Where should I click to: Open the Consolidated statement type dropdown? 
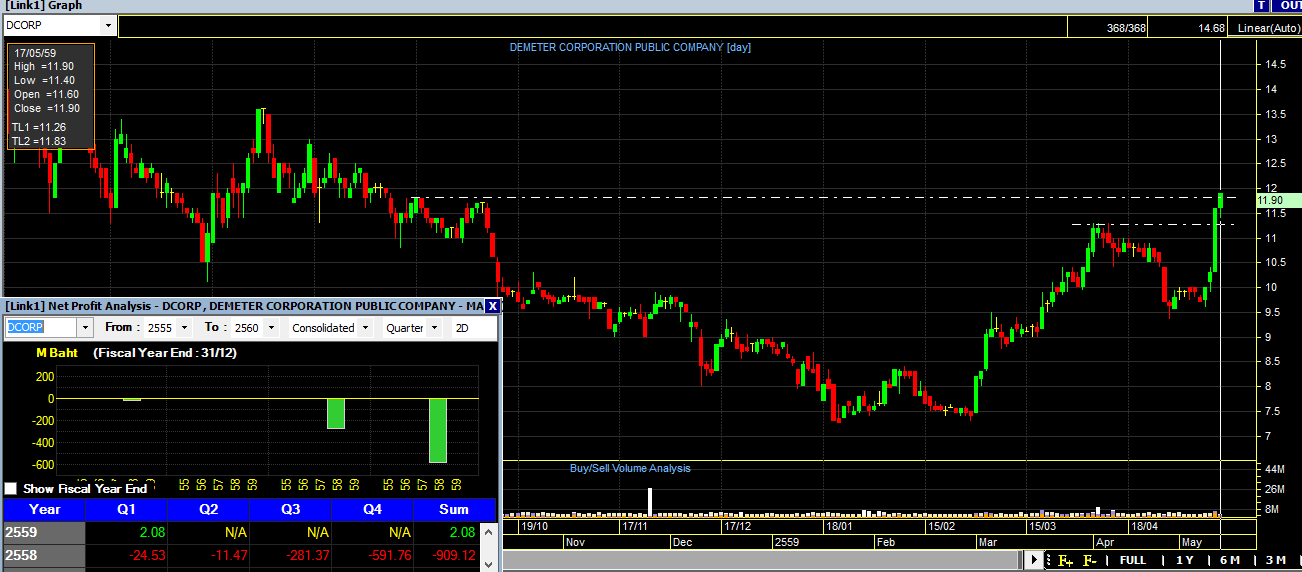click(x=366, y=327)
